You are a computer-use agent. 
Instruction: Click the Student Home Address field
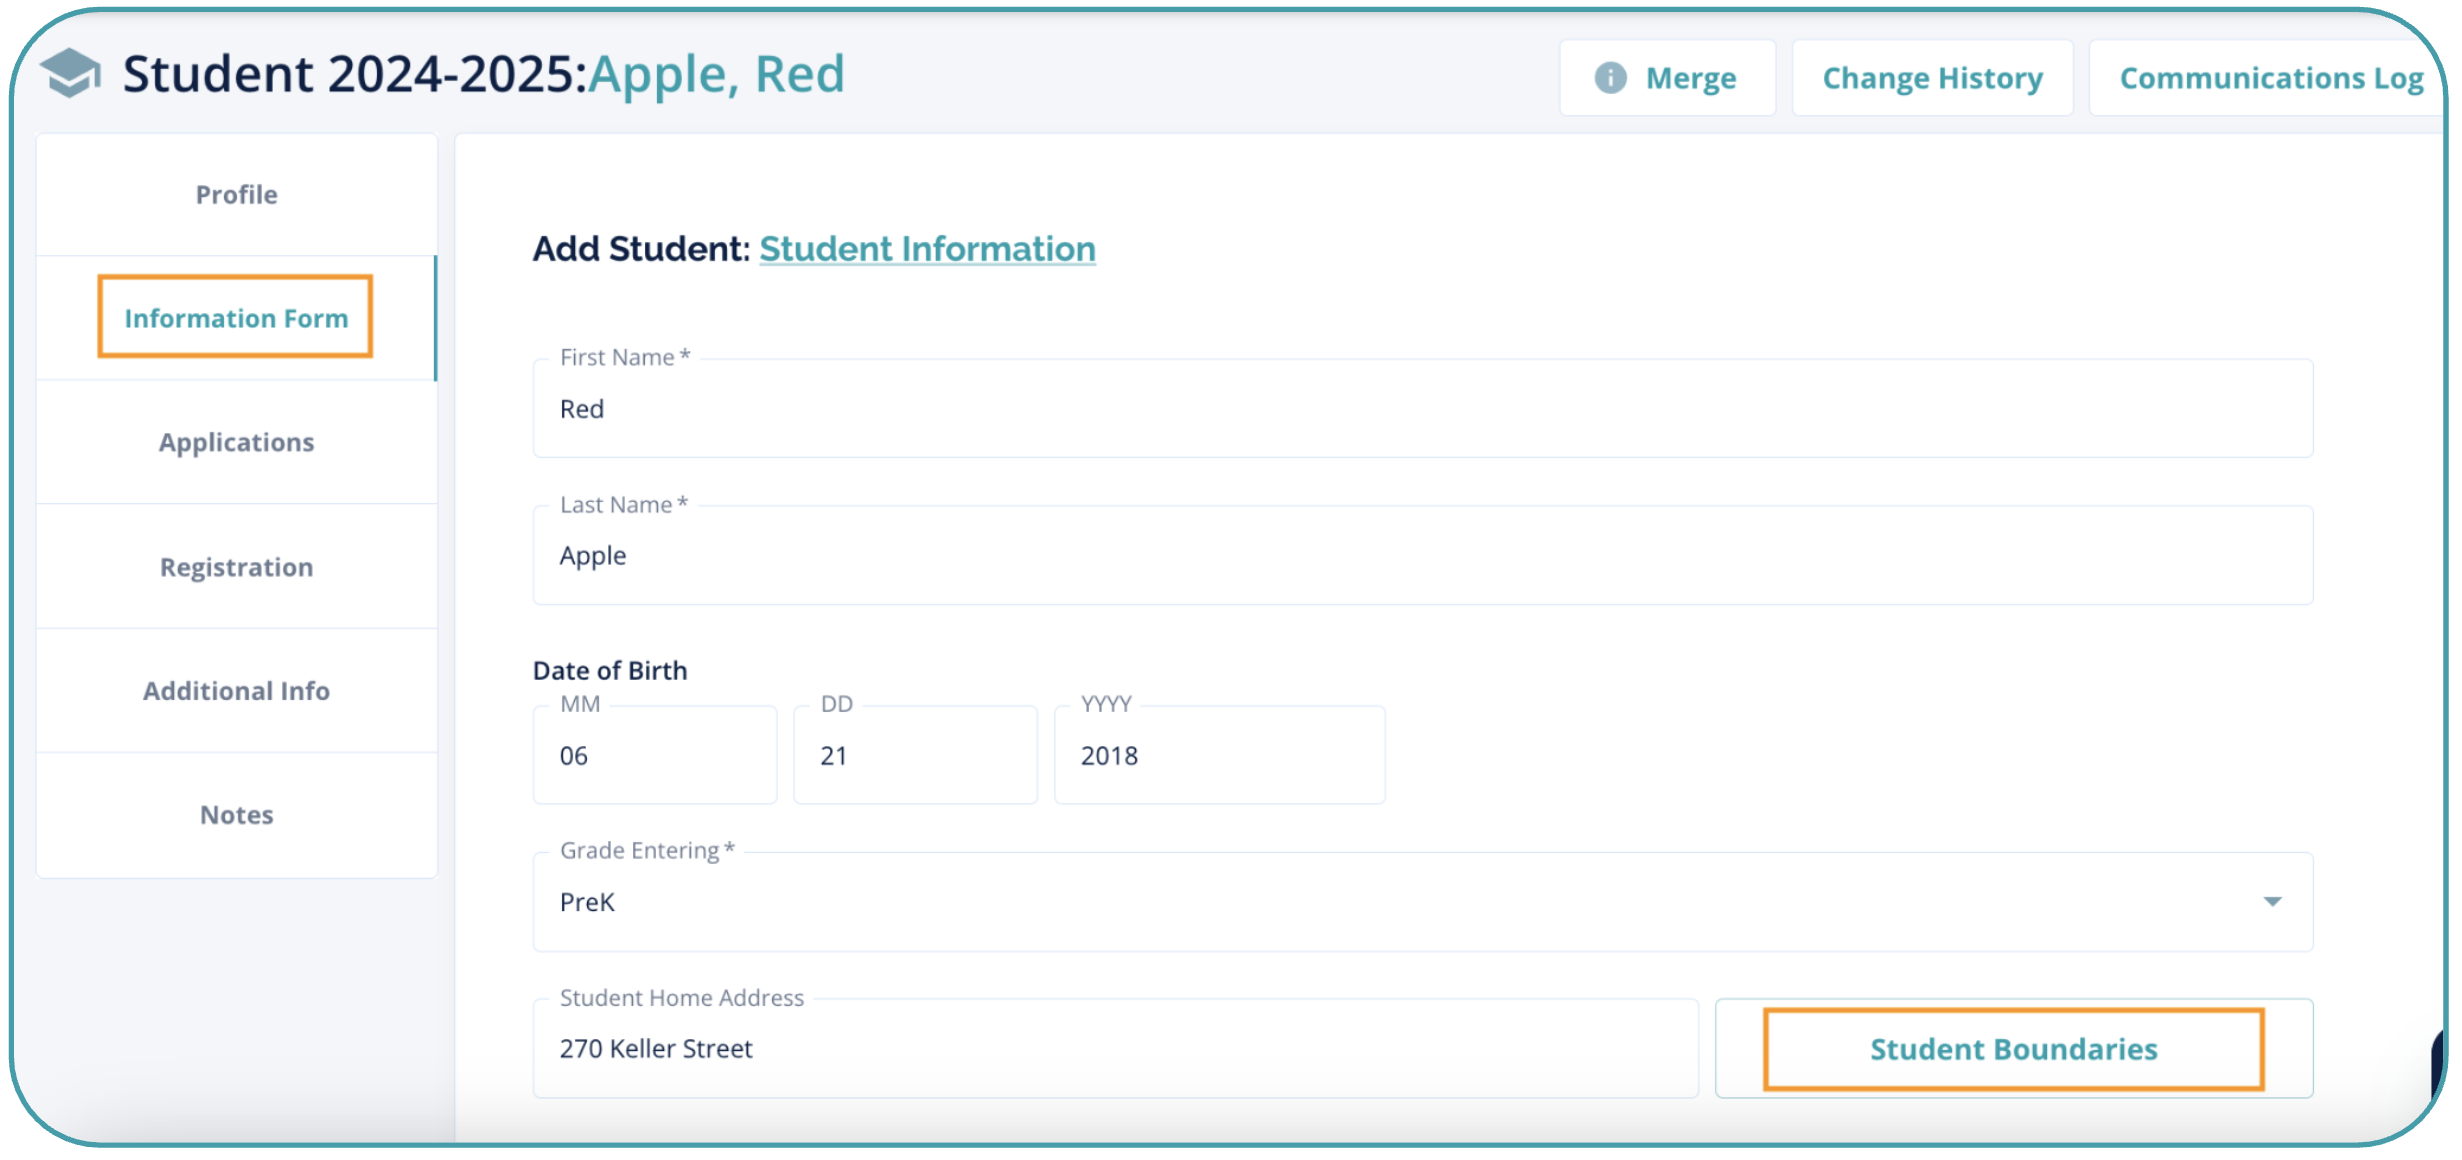coord(1115,1049)
